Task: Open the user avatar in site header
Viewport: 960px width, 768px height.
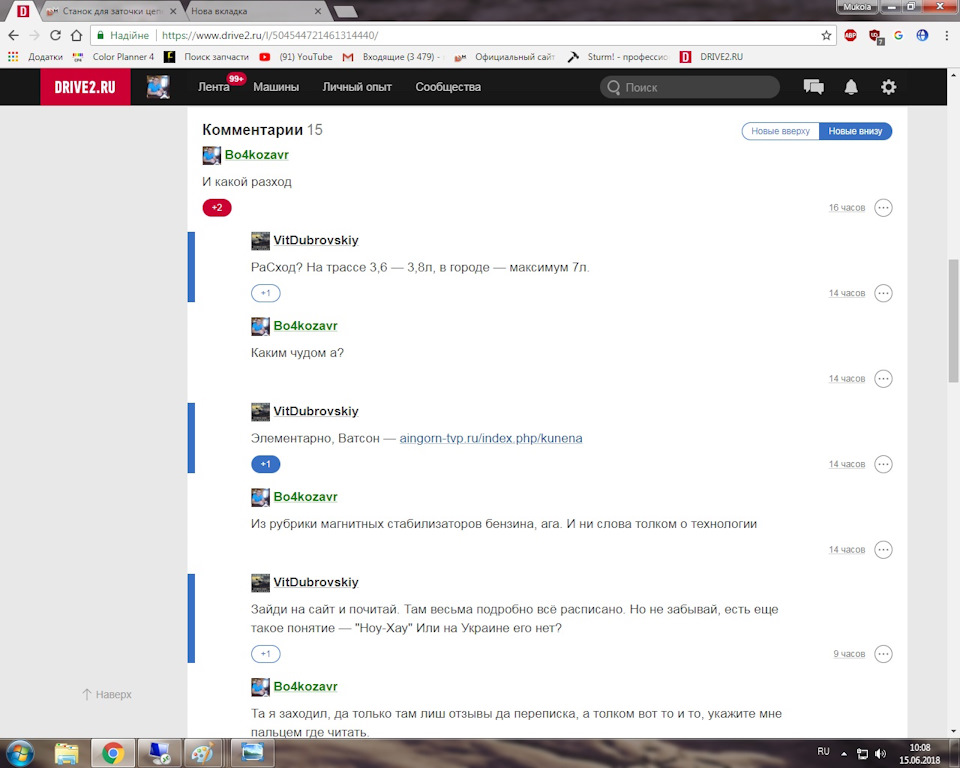Action: point(158,87)
